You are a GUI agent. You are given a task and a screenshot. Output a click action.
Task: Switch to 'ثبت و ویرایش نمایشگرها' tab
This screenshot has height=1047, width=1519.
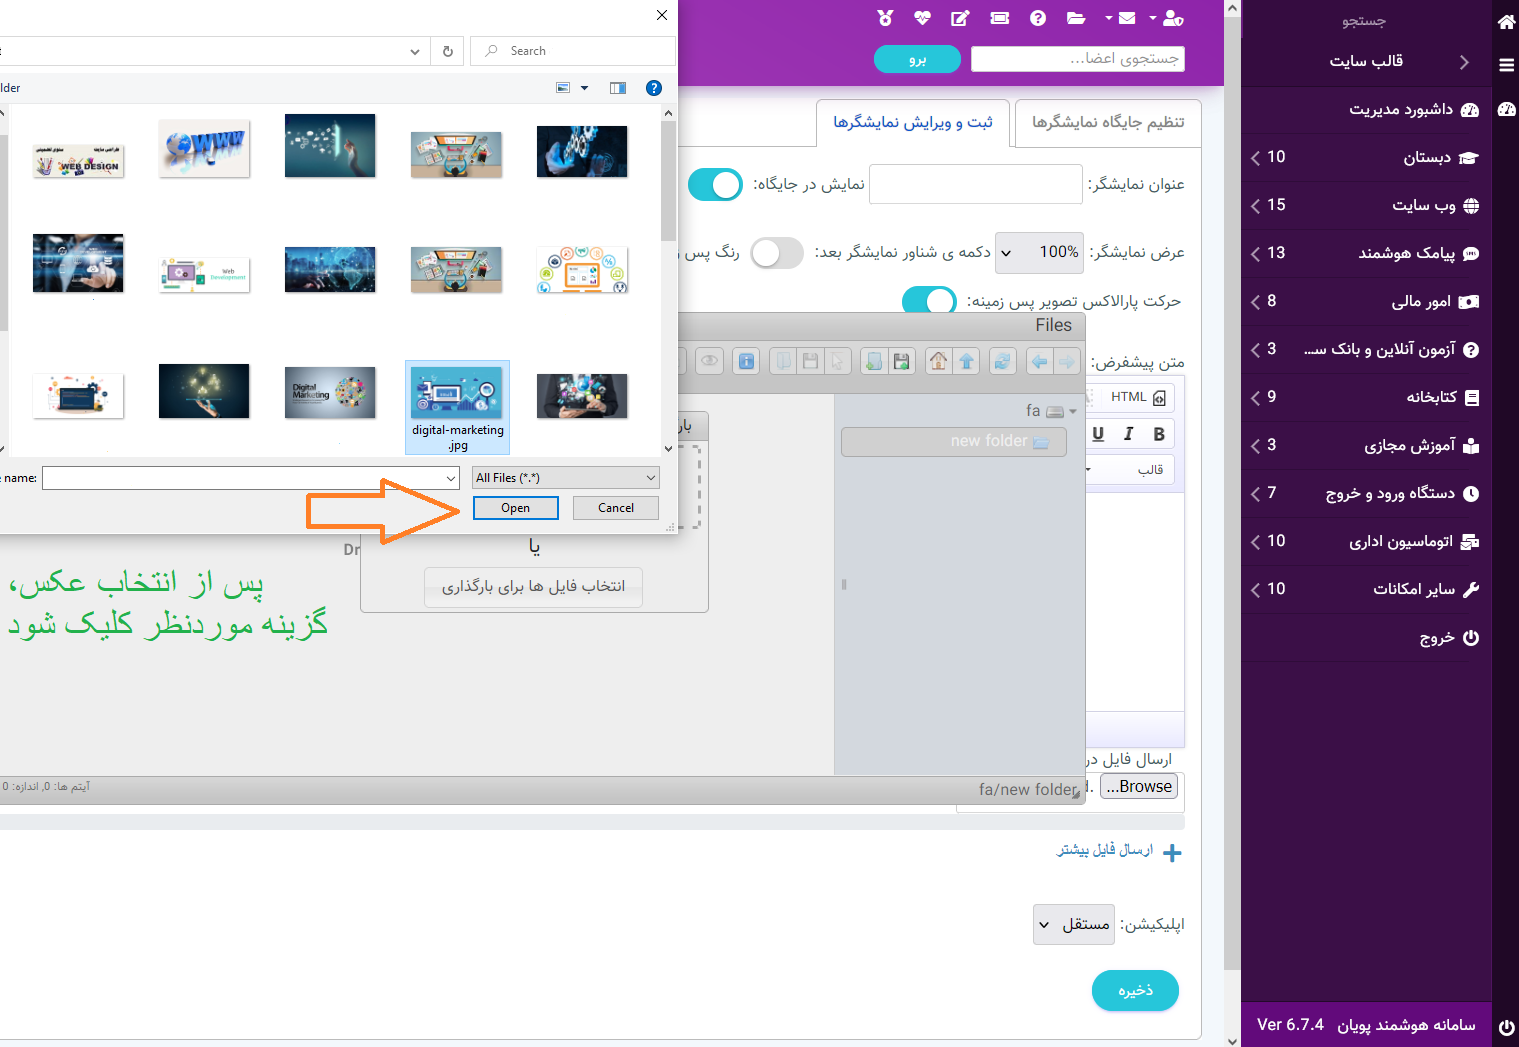tap(913, 123)
